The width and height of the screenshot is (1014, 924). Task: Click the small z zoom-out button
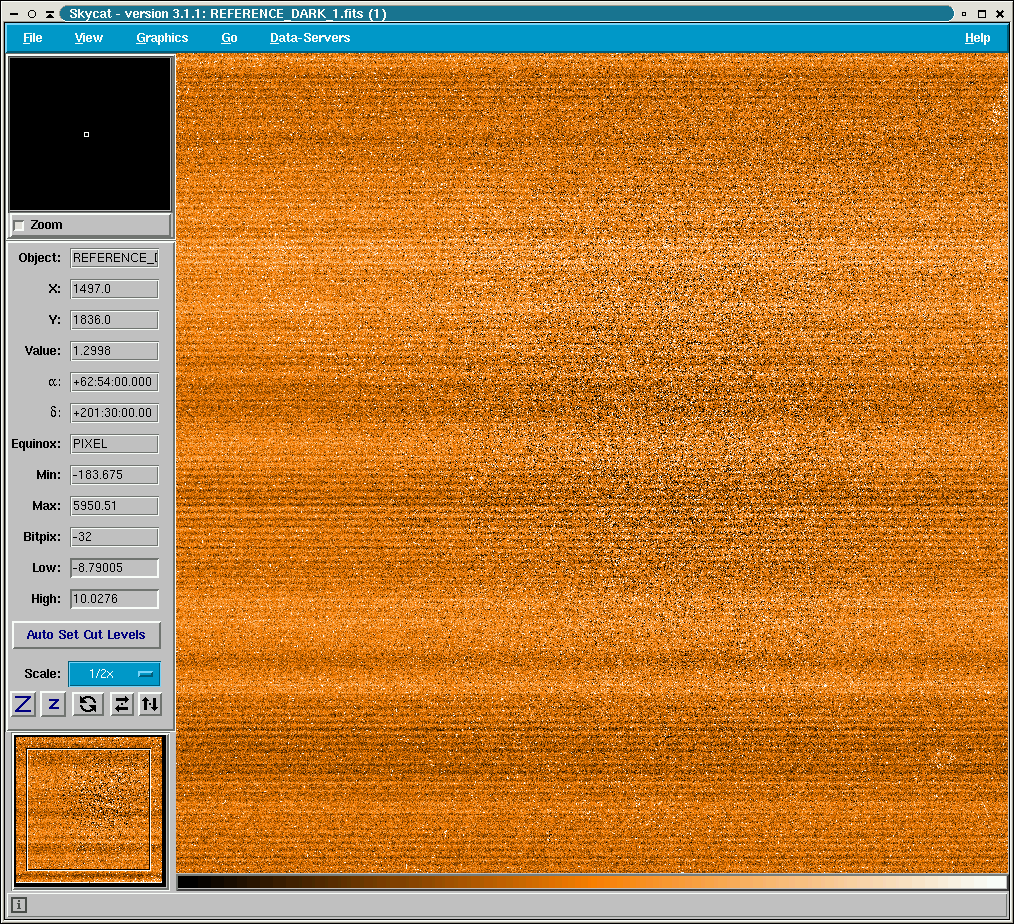tap(54, 704)
